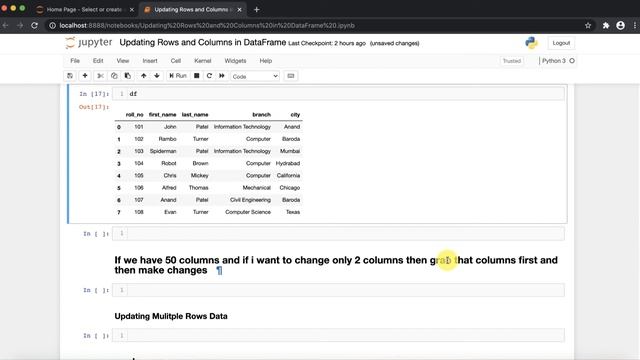640x360 pixels.
Task: Click the Jupyter logo
Action: (89, 42)
